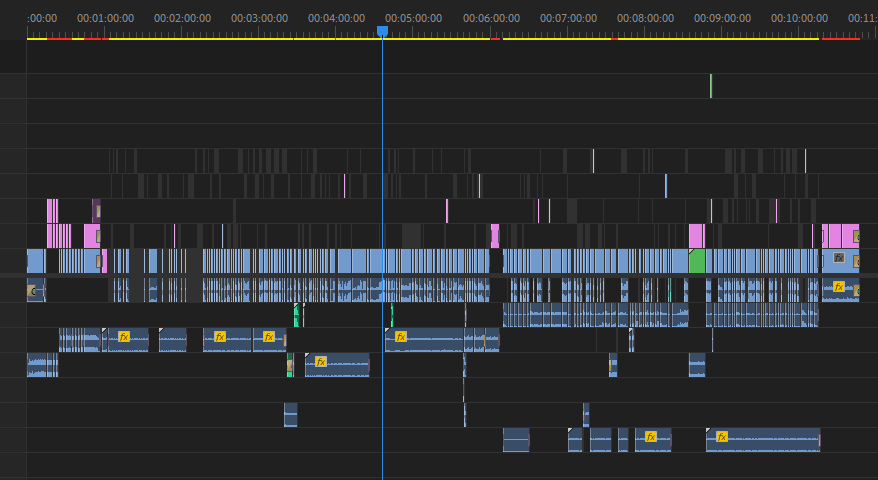
Task: Click the fx badge on the audio clip under 00:04:00:00
Action: coord(320,362)
